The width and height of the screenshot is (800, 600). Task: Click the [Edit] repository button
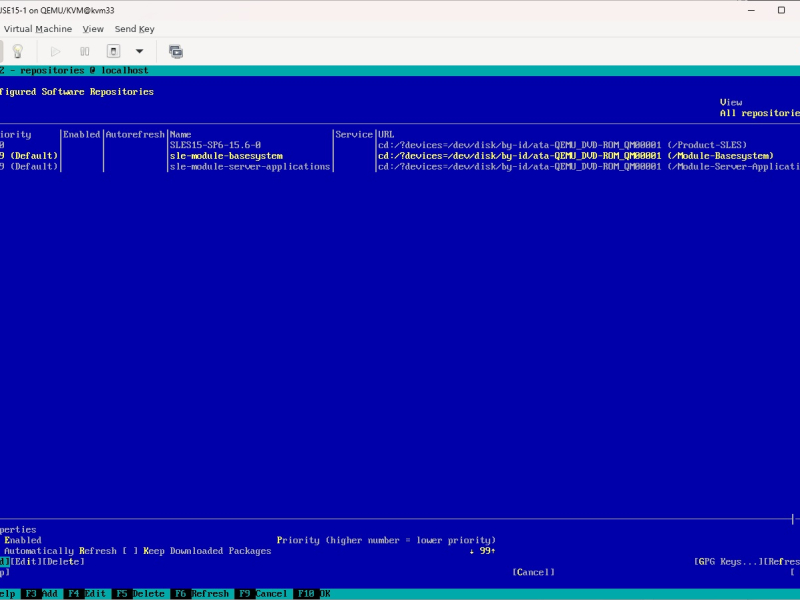(x=26, y=562)
